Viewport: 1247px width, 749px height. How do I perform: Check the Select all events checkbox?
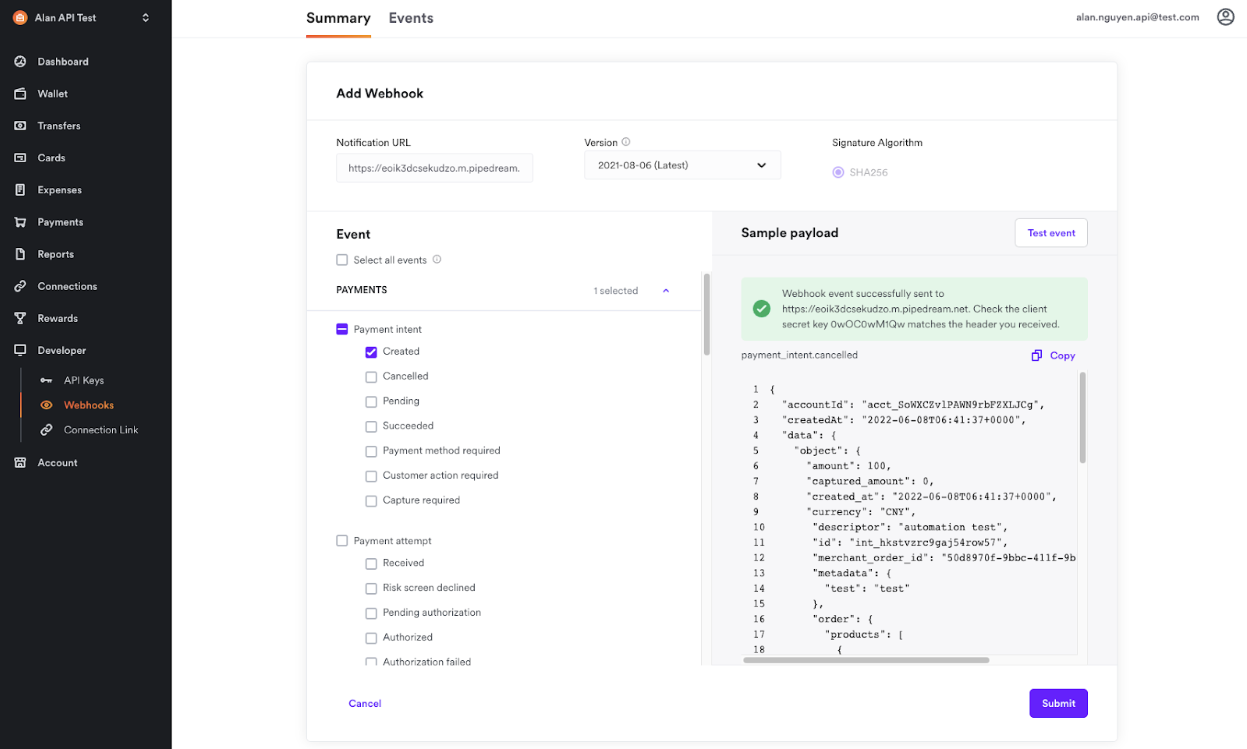[x=342, y=260]
